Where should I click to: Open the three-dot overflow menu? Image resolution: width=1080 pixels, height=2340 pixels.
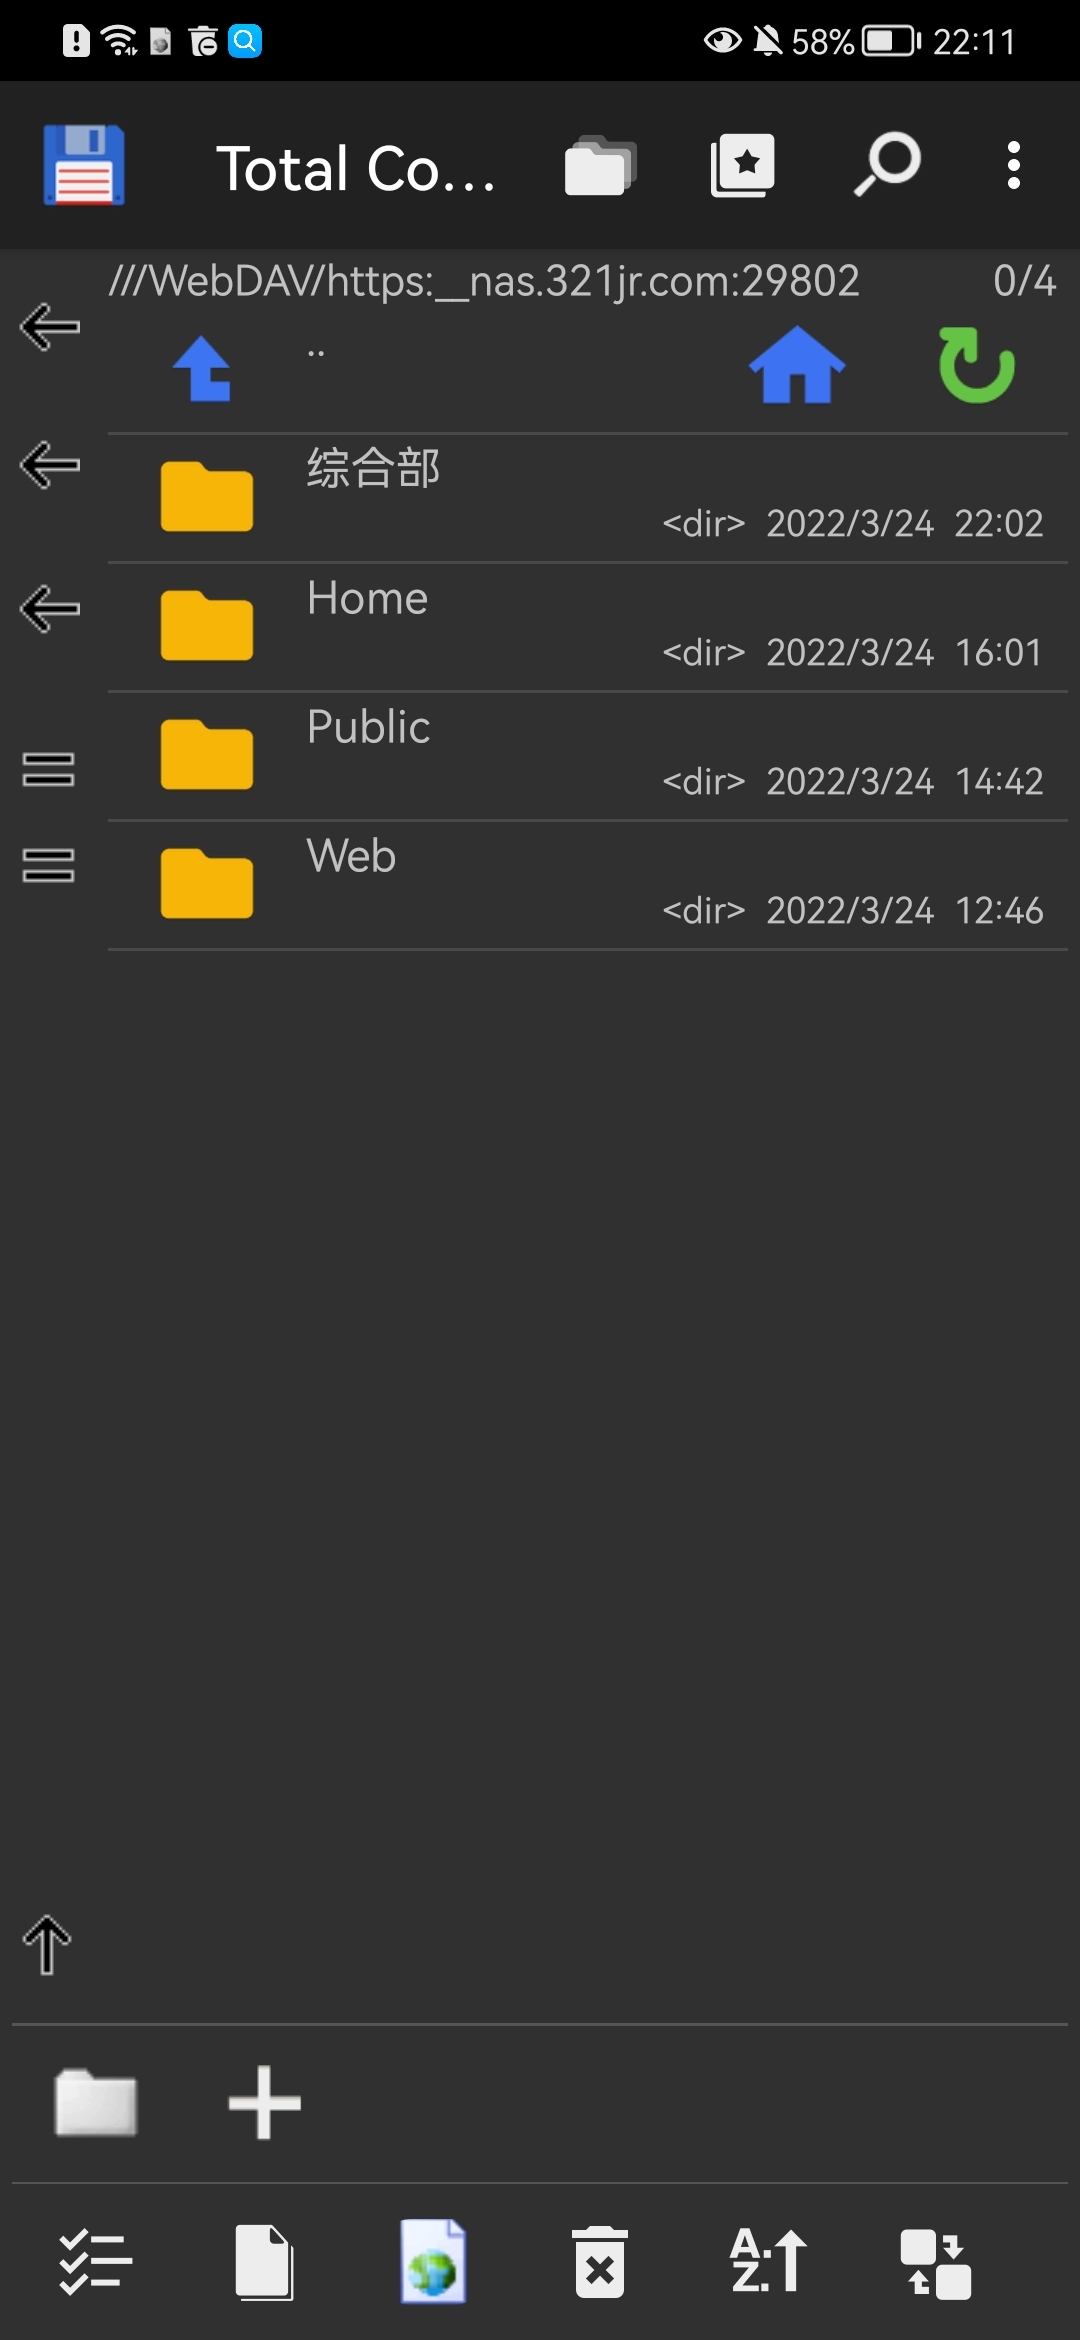pyautogui.click(x=1014, y=165)
